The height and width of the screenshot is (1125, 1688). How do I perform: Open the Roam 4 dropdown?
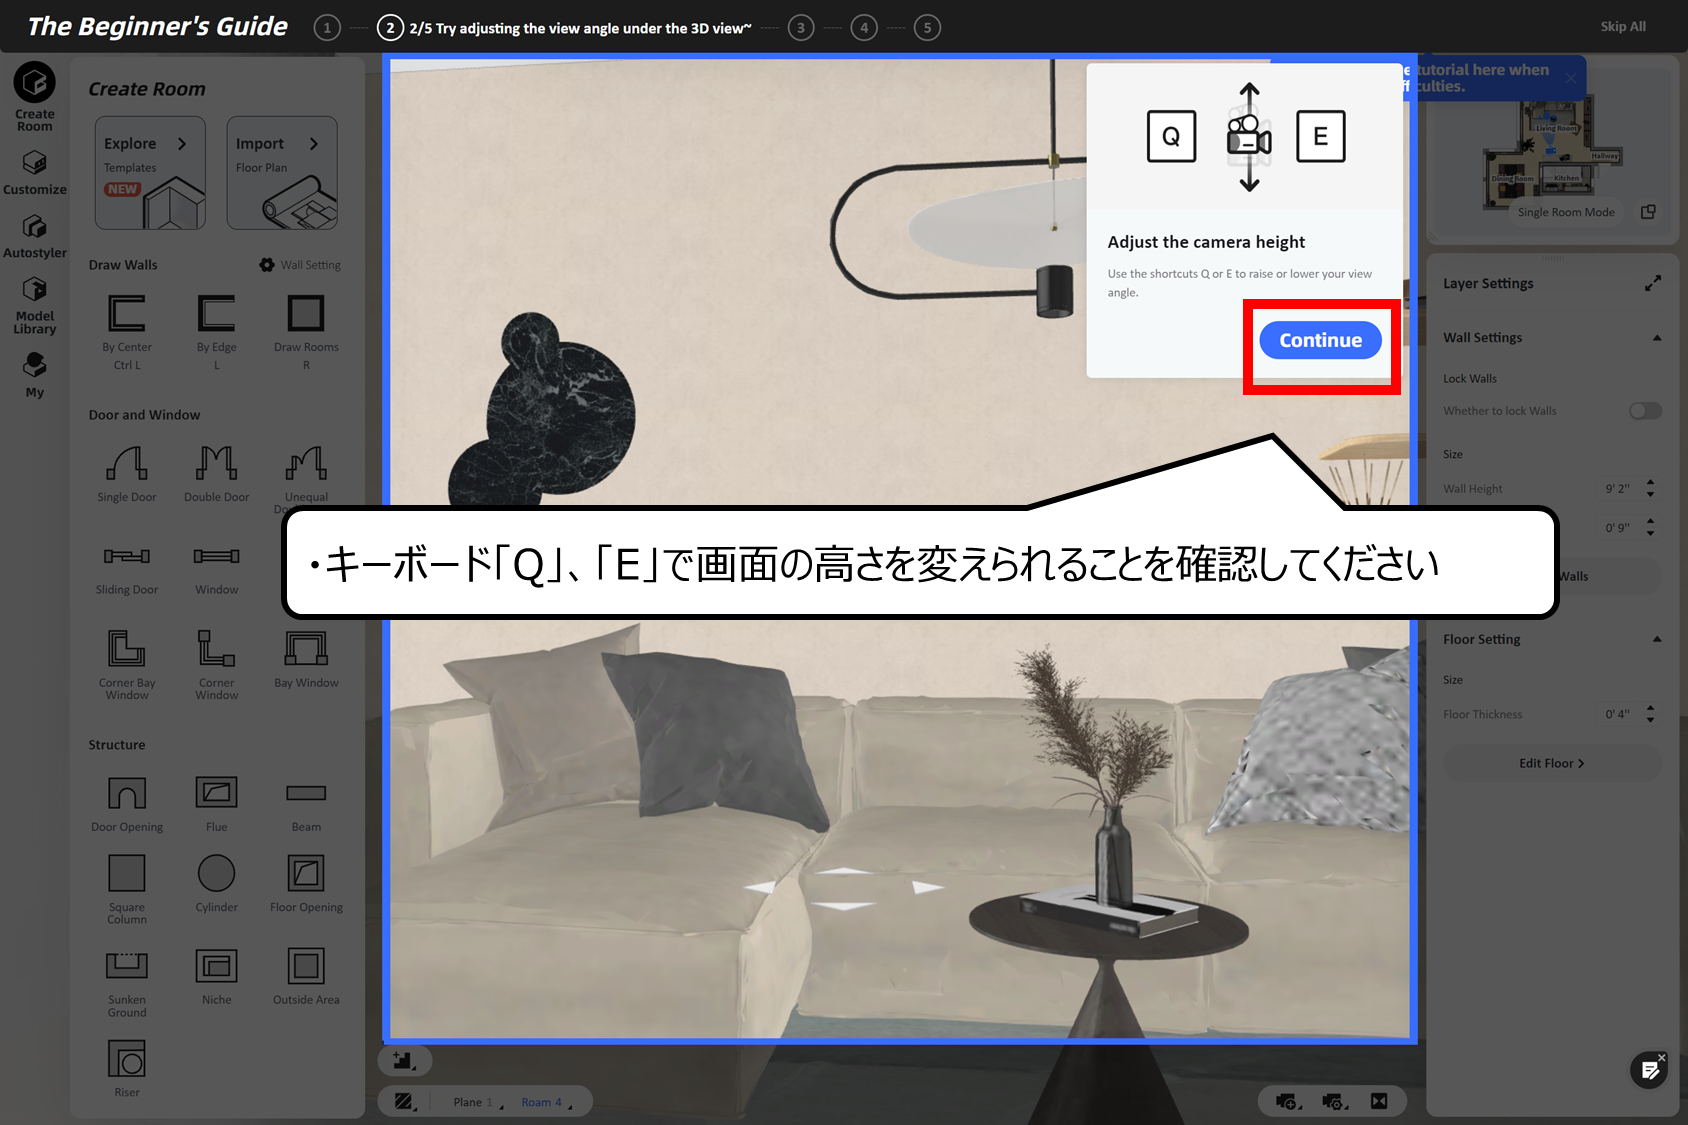546,1102
